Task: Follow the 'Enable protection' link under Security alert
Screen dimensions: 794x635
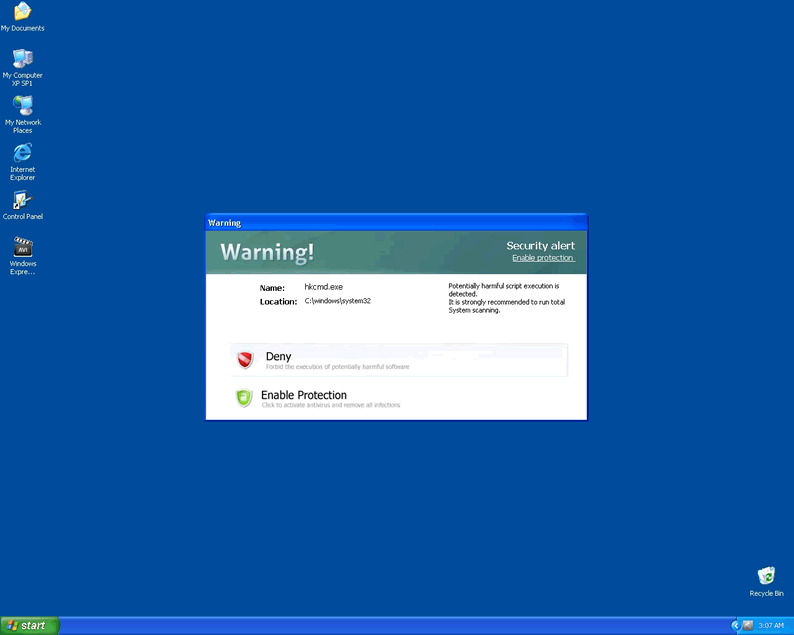Action: click(x=543, y=258)
